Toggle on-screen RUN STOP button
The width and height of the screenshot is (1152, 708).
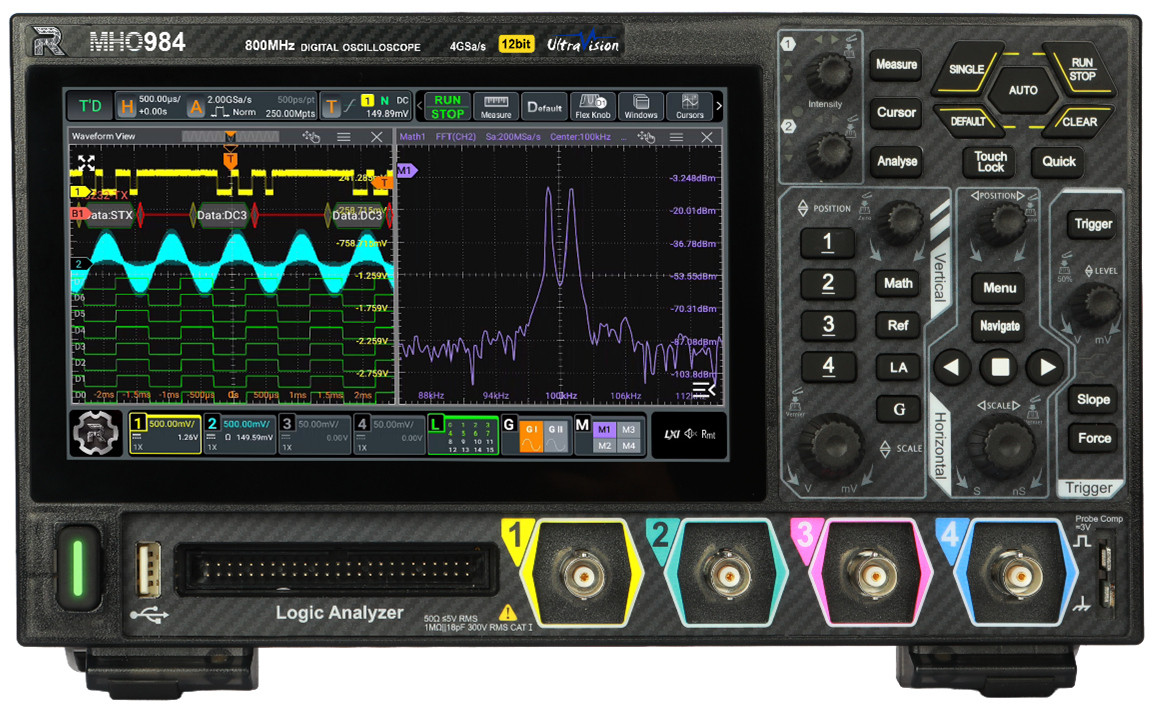(447, 106)
